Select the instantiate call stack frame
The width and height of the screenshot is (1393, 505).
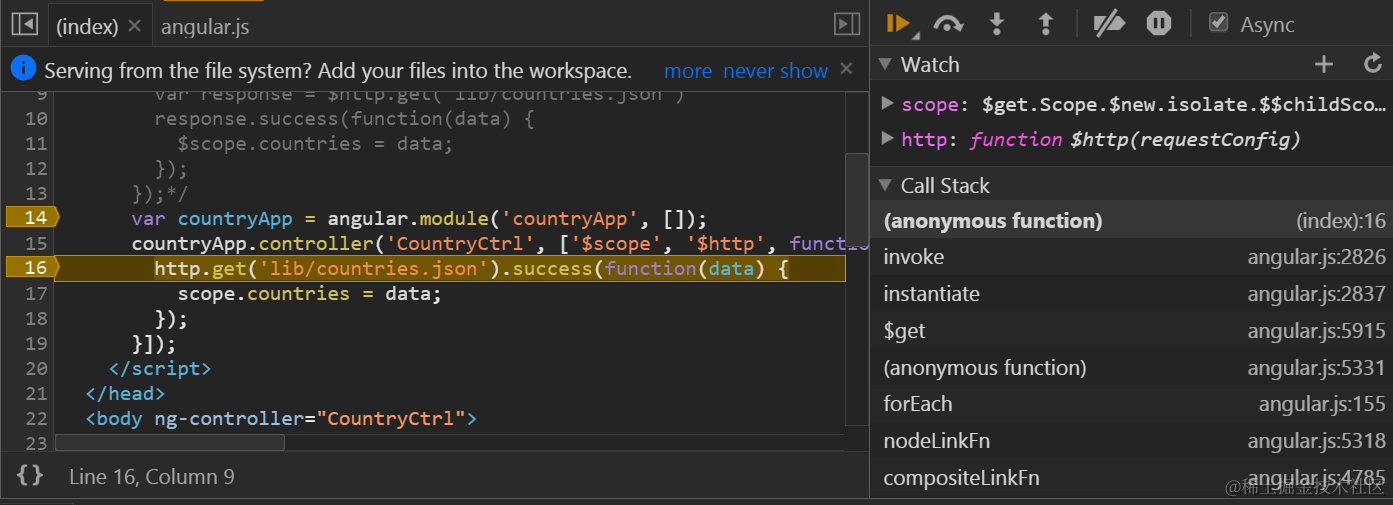(1131, 294)
